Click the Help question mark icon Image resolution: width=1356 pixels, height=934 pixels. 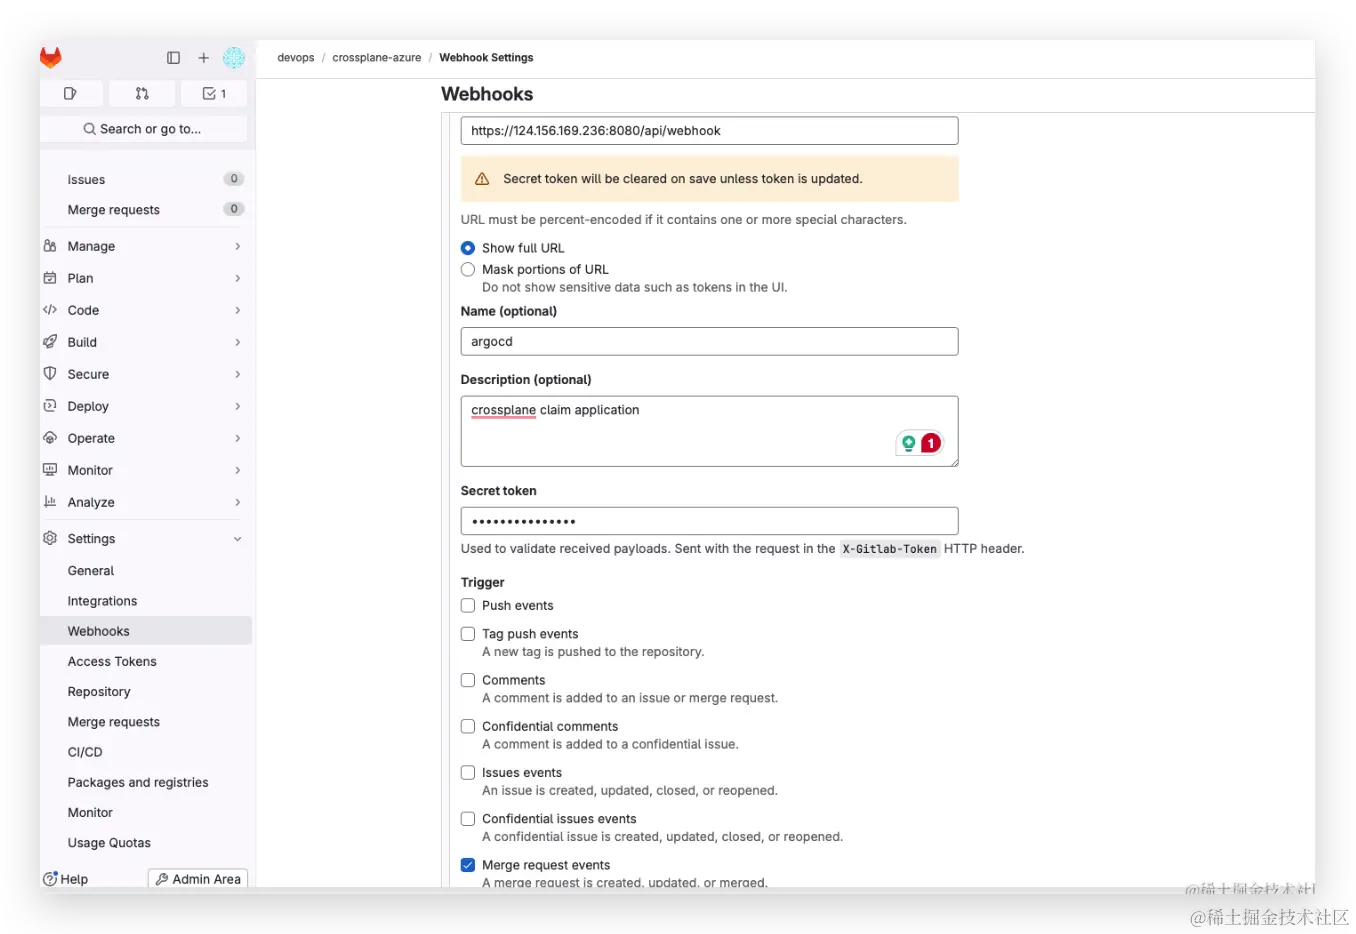(x=50, y=879)
